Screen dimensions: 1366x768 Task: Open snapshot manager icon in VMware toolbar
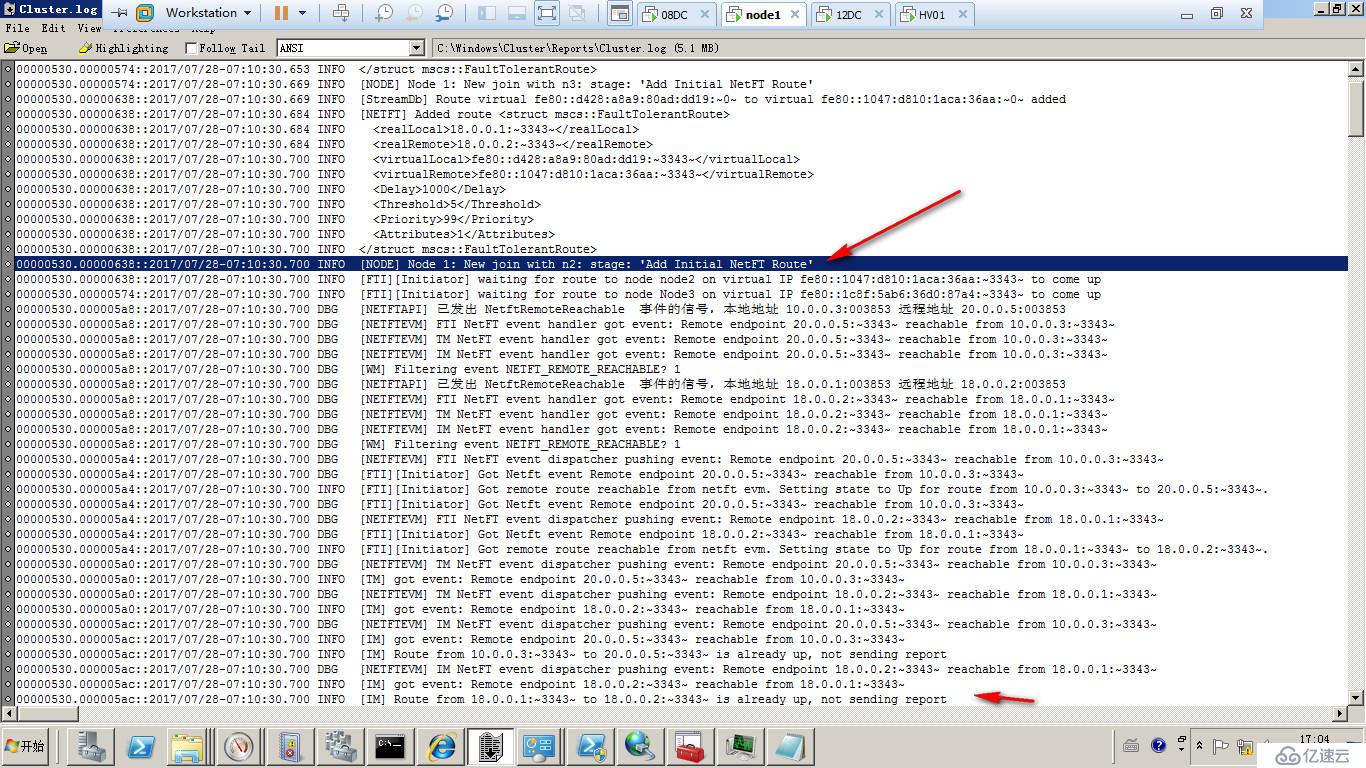coord(444,13)
